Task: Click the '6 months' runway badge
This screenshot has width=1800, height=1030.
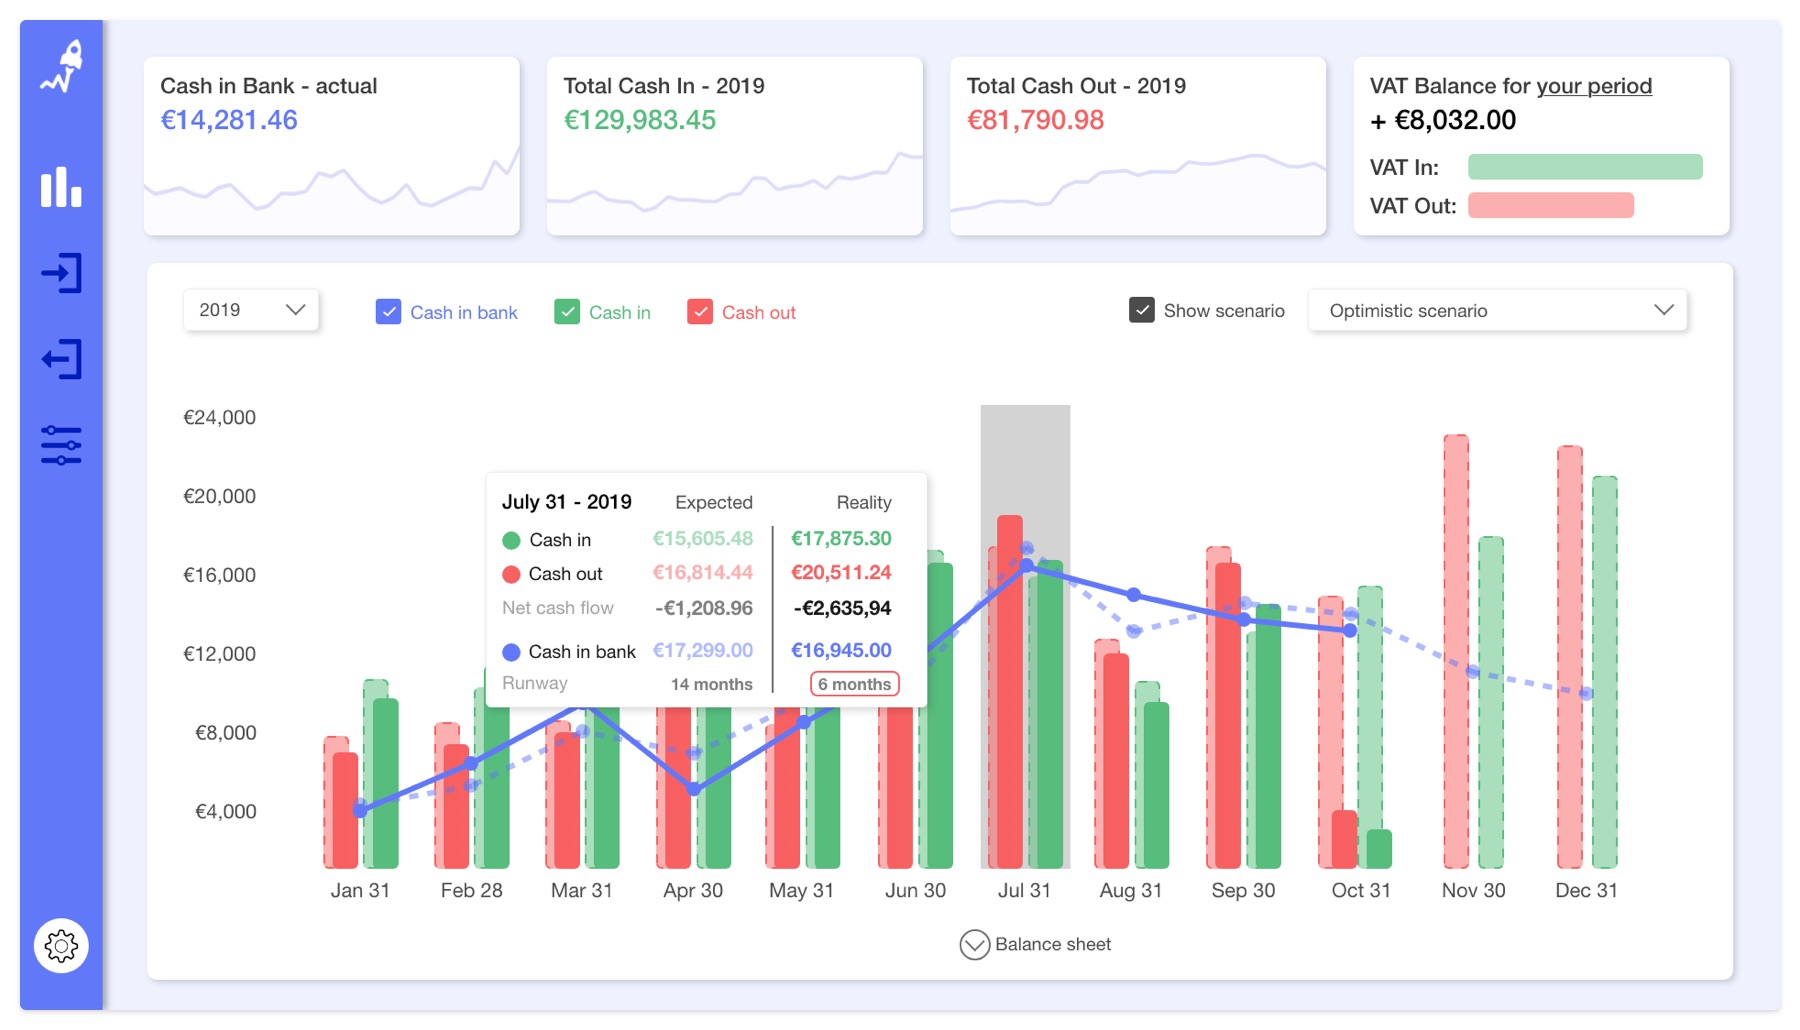Action: [x=854, y=684]
